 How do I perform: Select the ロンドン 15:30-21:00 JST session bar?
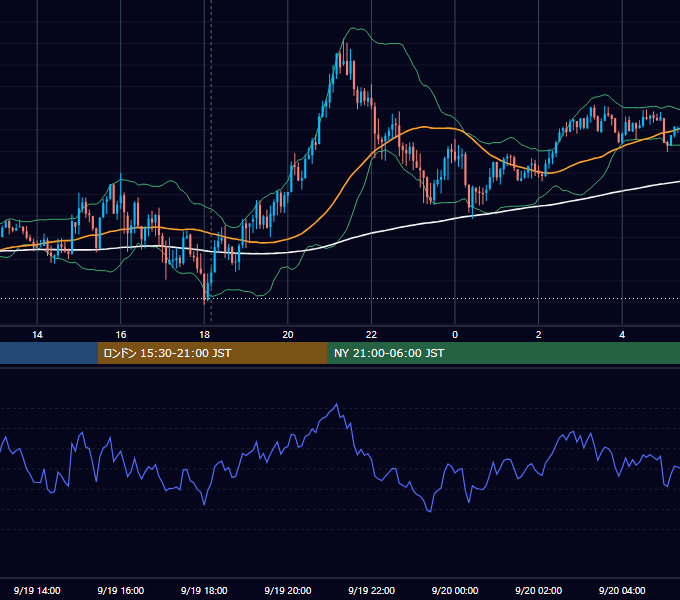[212, 353]
